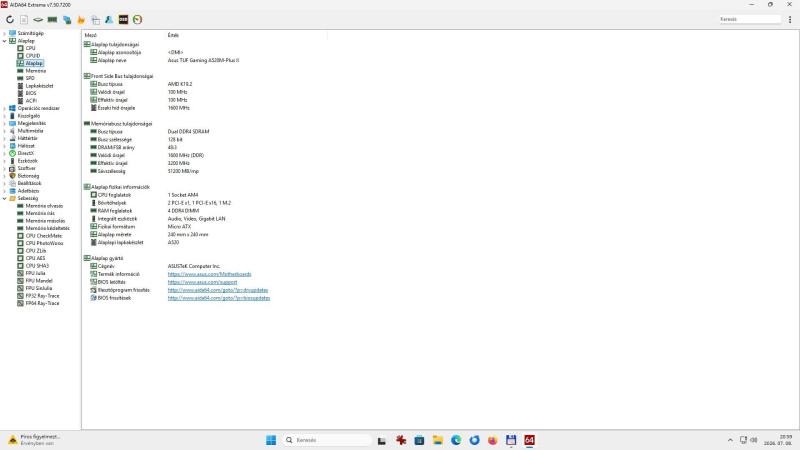800x450 pixels.
Task: Open the Termék információ asus.com Motherboards link
Action: click(x=209, y=274)
